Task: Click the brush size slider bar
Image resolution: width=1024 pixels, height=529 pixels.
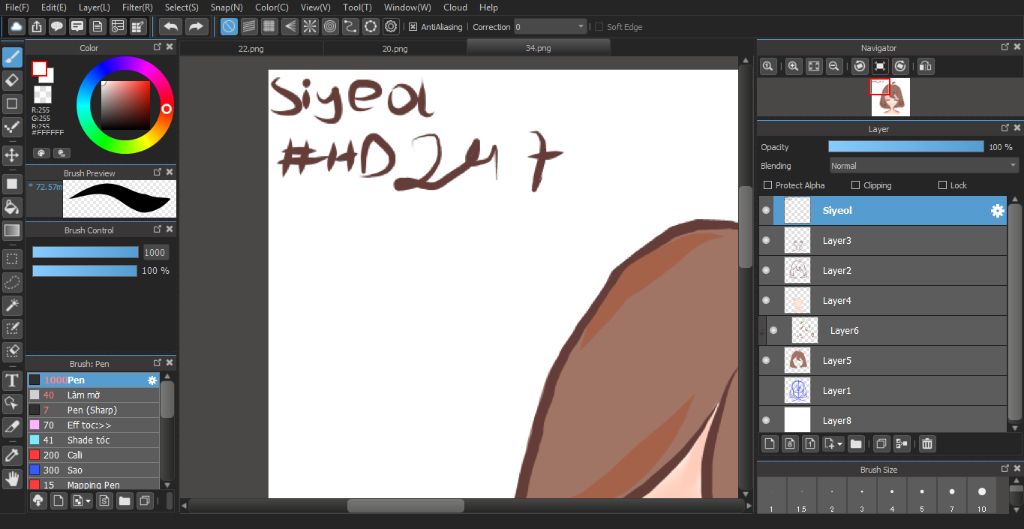Action: point(86,252)
